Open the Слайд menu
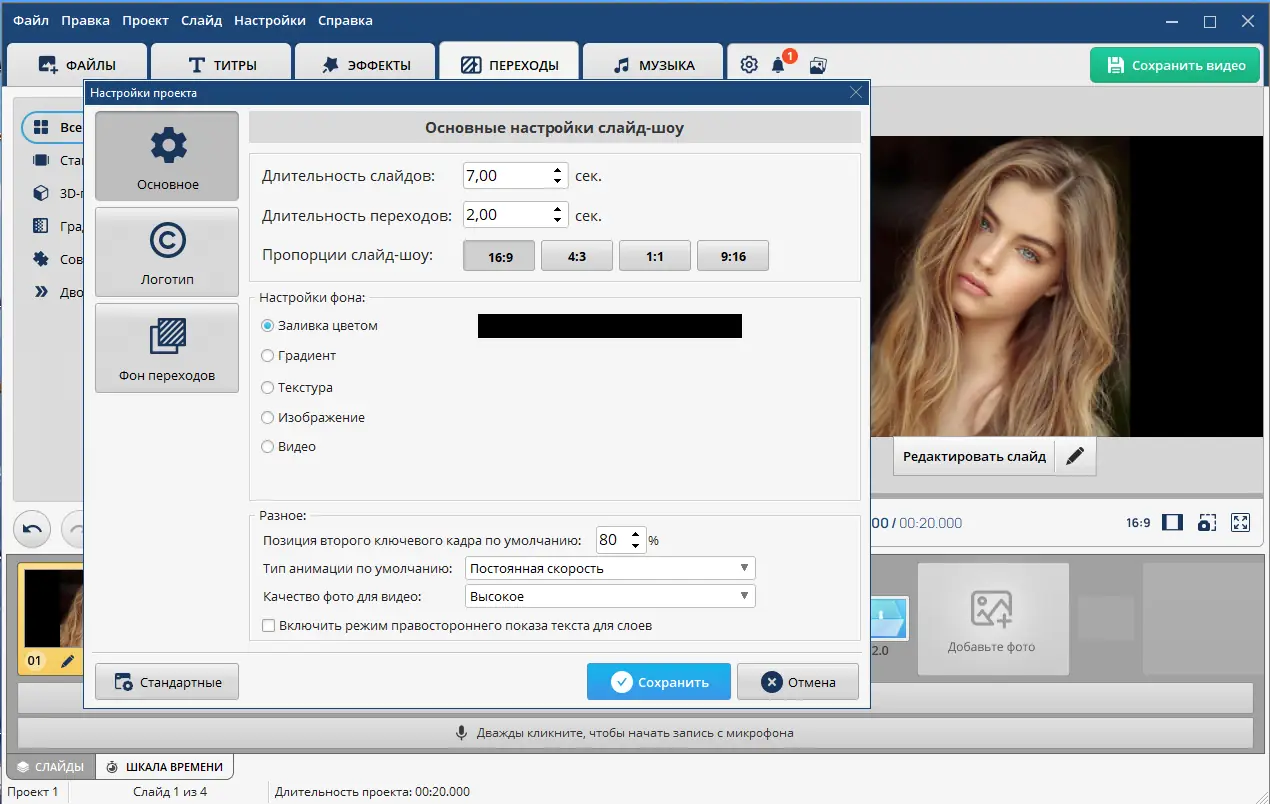Image resolution: width=1270 pixels, height=804 pixels. (201, 20)
